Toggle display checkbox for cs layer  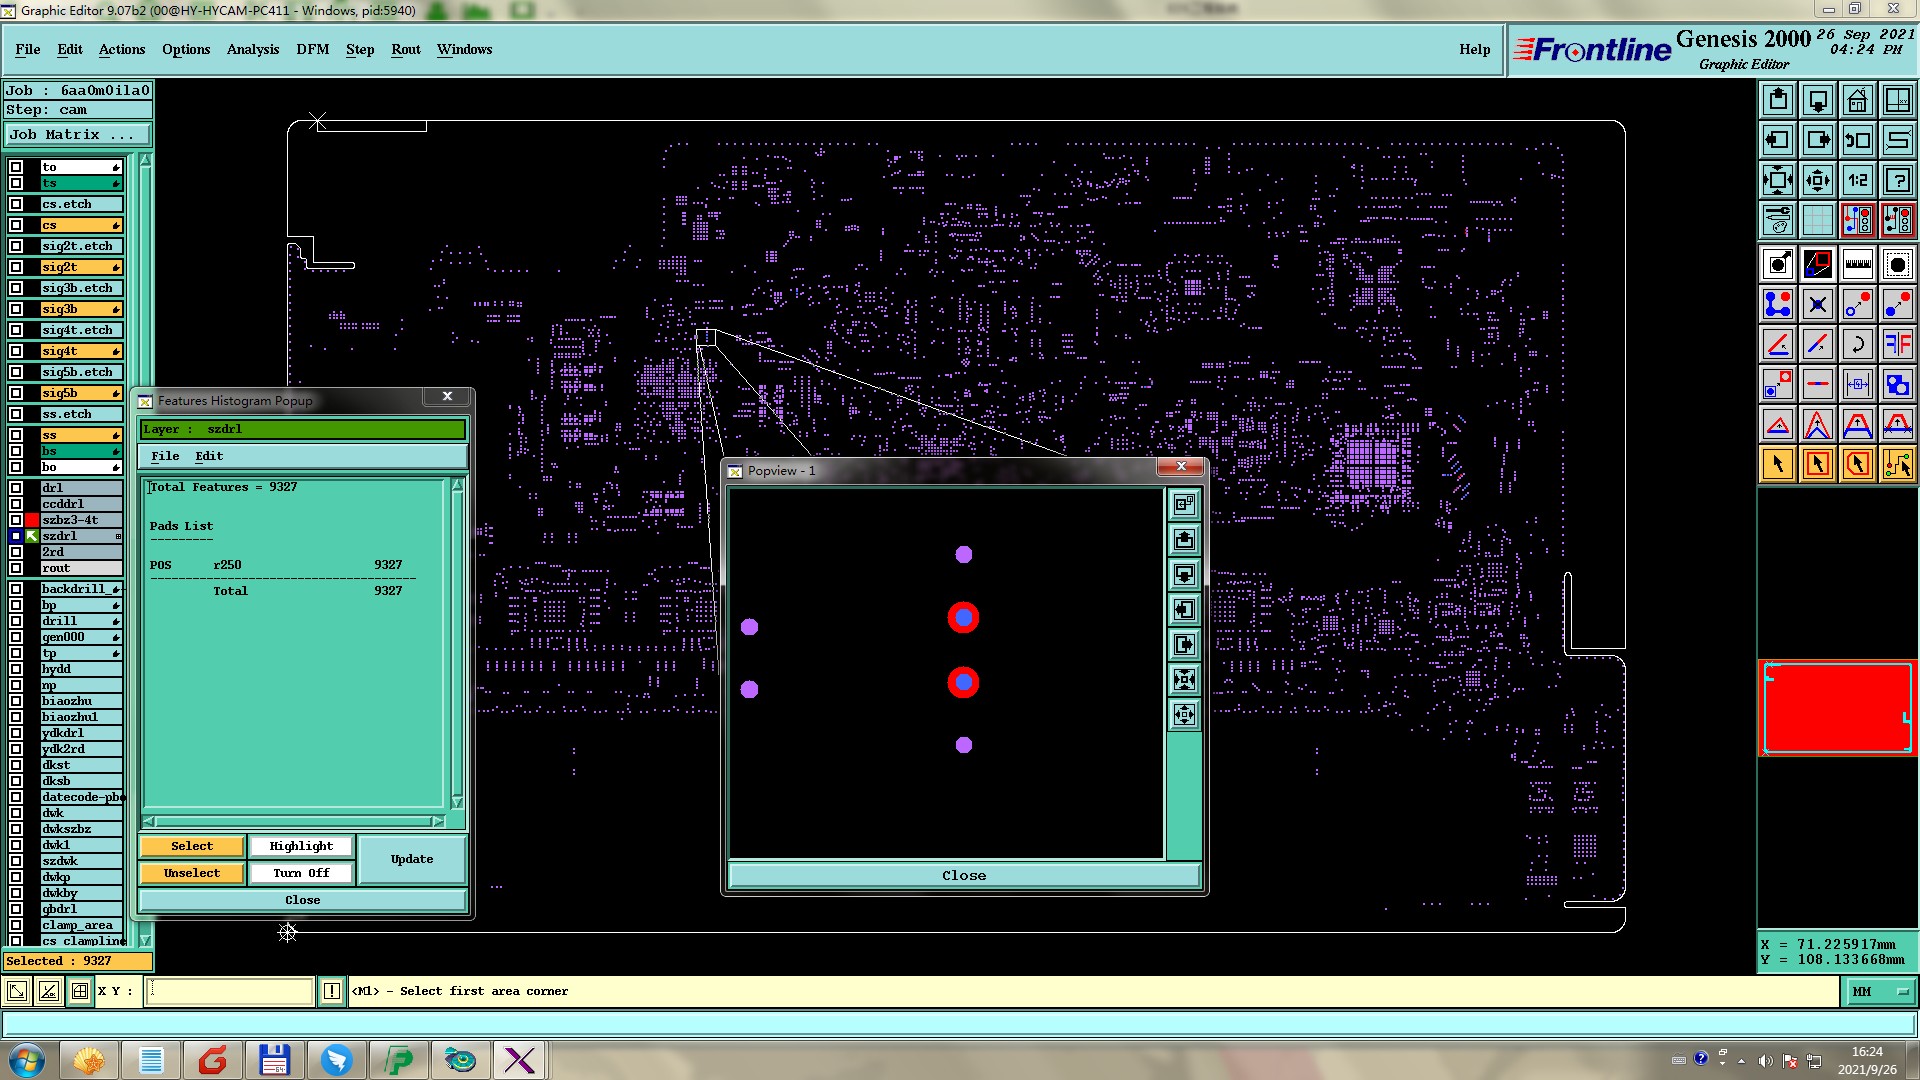pos(16,225)
